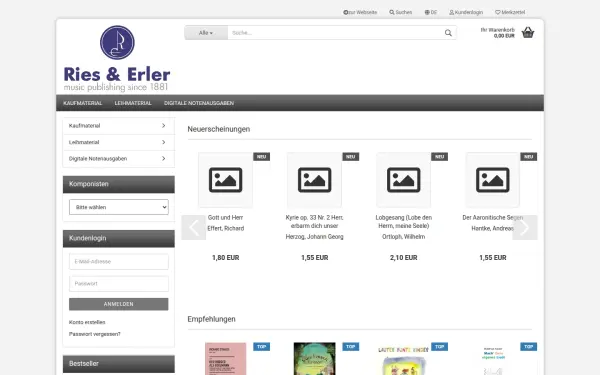The width and height of the screenshot is (600, 375).
Task: Open the pink-cover Empfehlungen book thumbnail
Action: [x=225, y=359]
